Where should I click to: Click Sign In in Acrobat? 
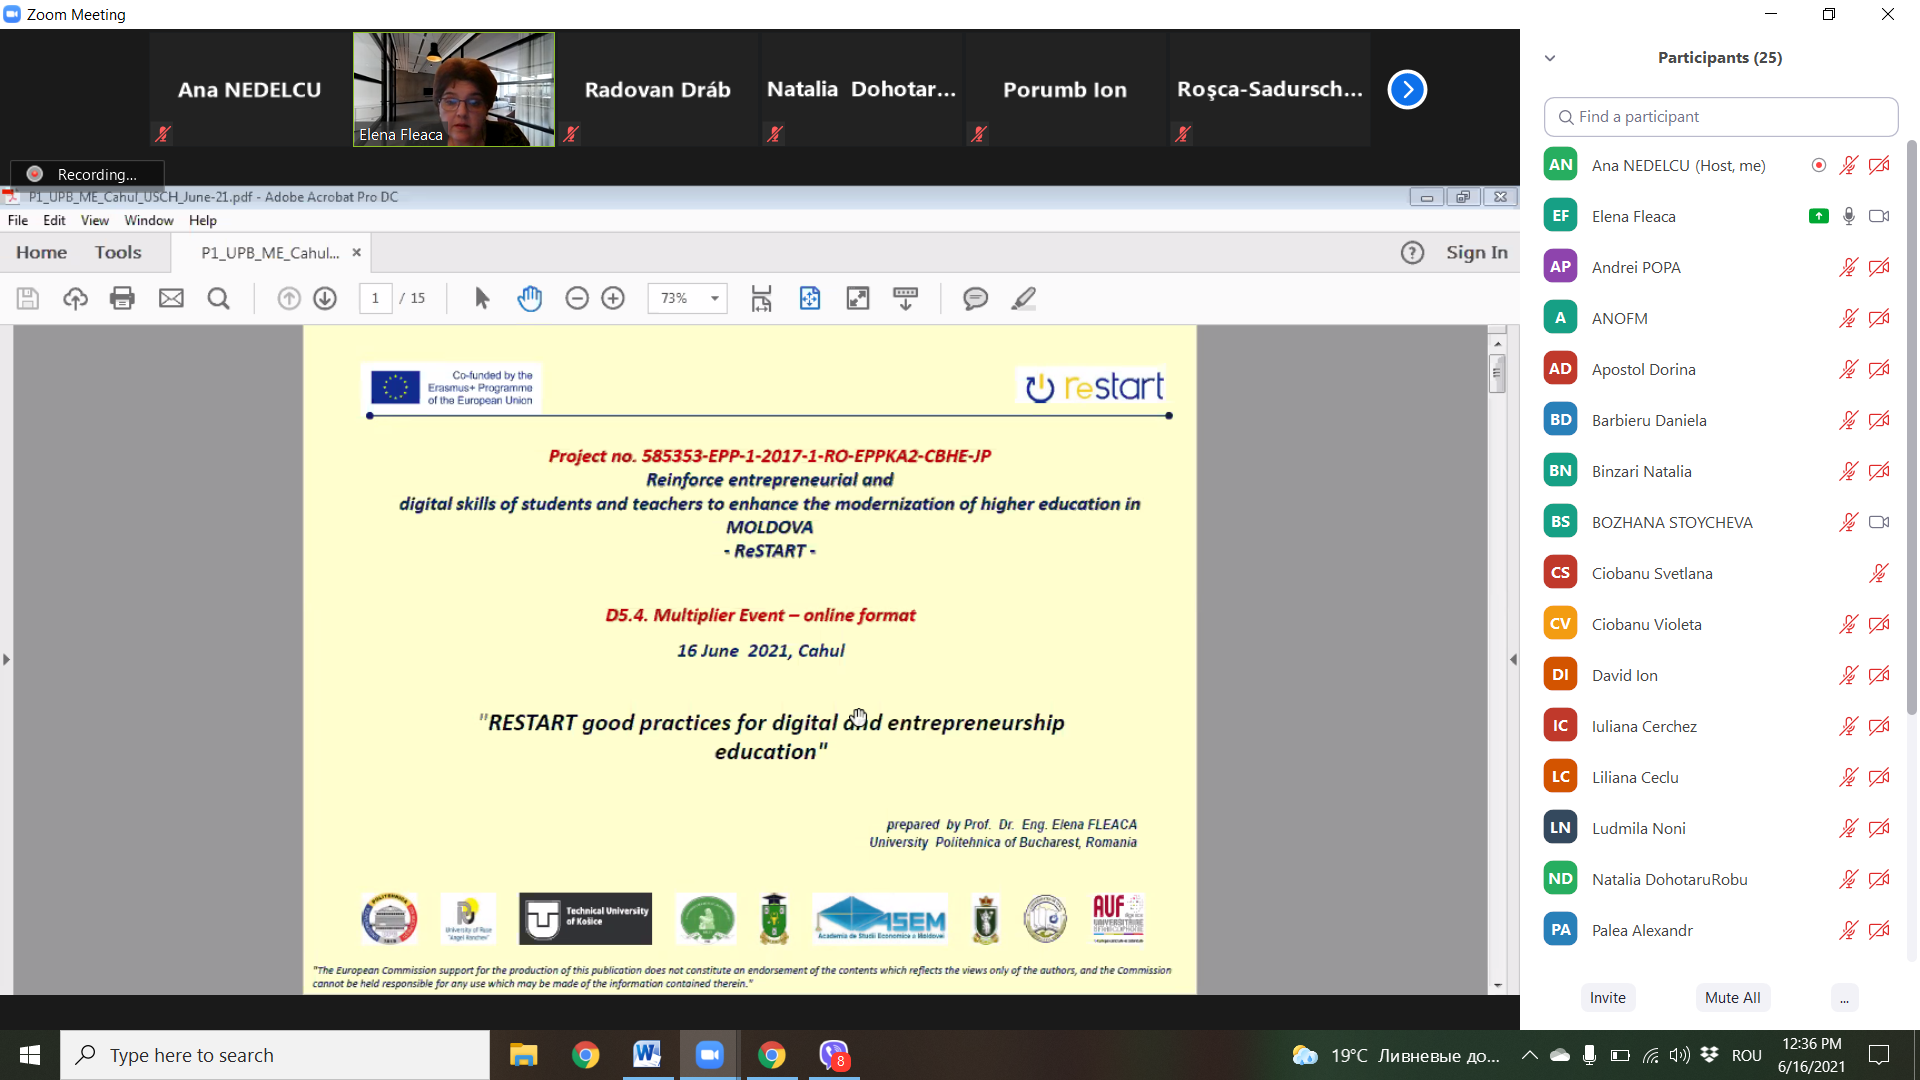tap(1477, 253)
